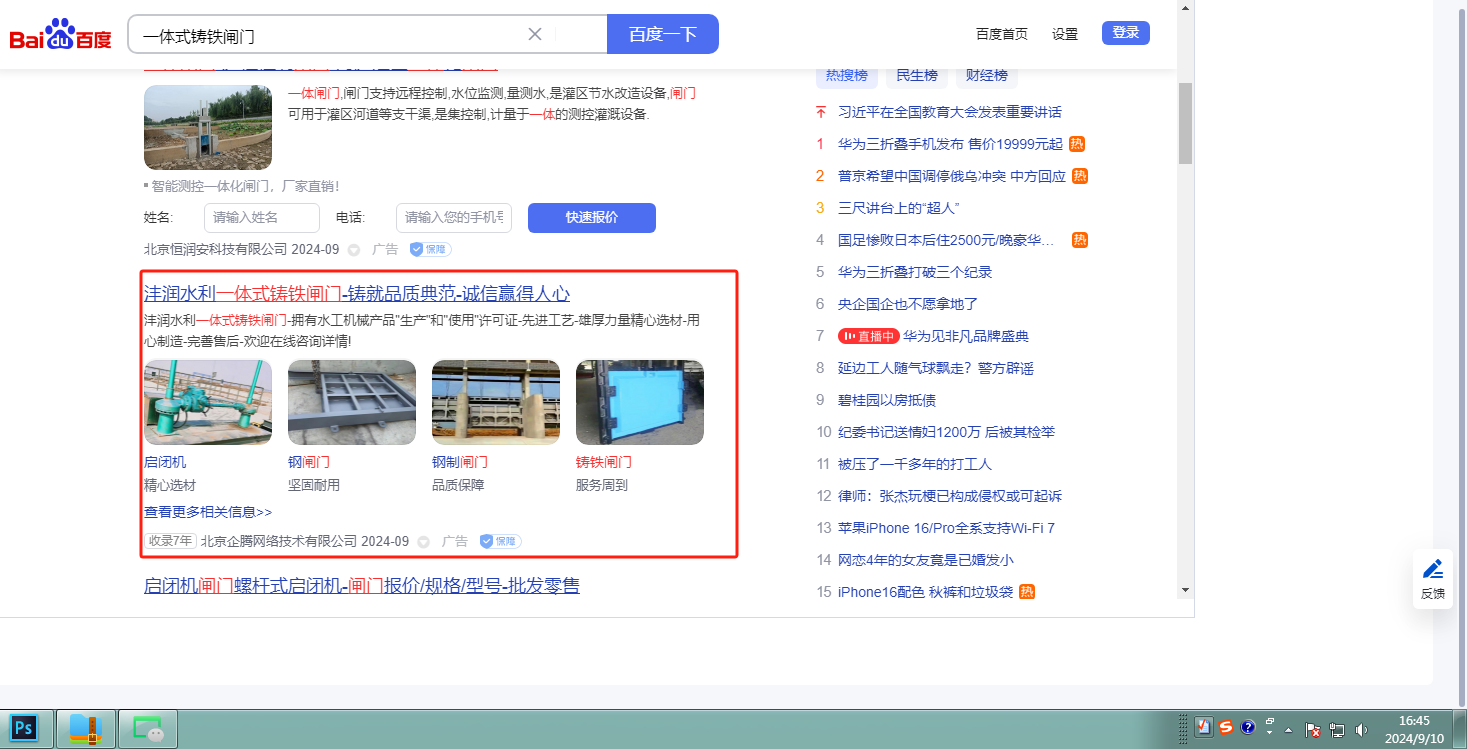The image size is (1467, 749).
Task: Click the 姓名 name input field
Action: pos(262,218)
